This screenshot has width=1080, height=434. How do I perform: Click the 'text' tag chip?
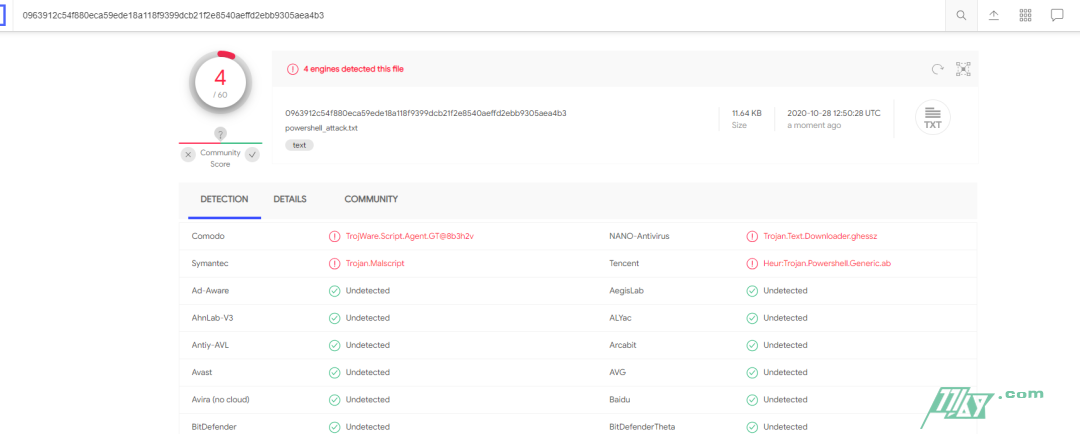coord(299,145)
